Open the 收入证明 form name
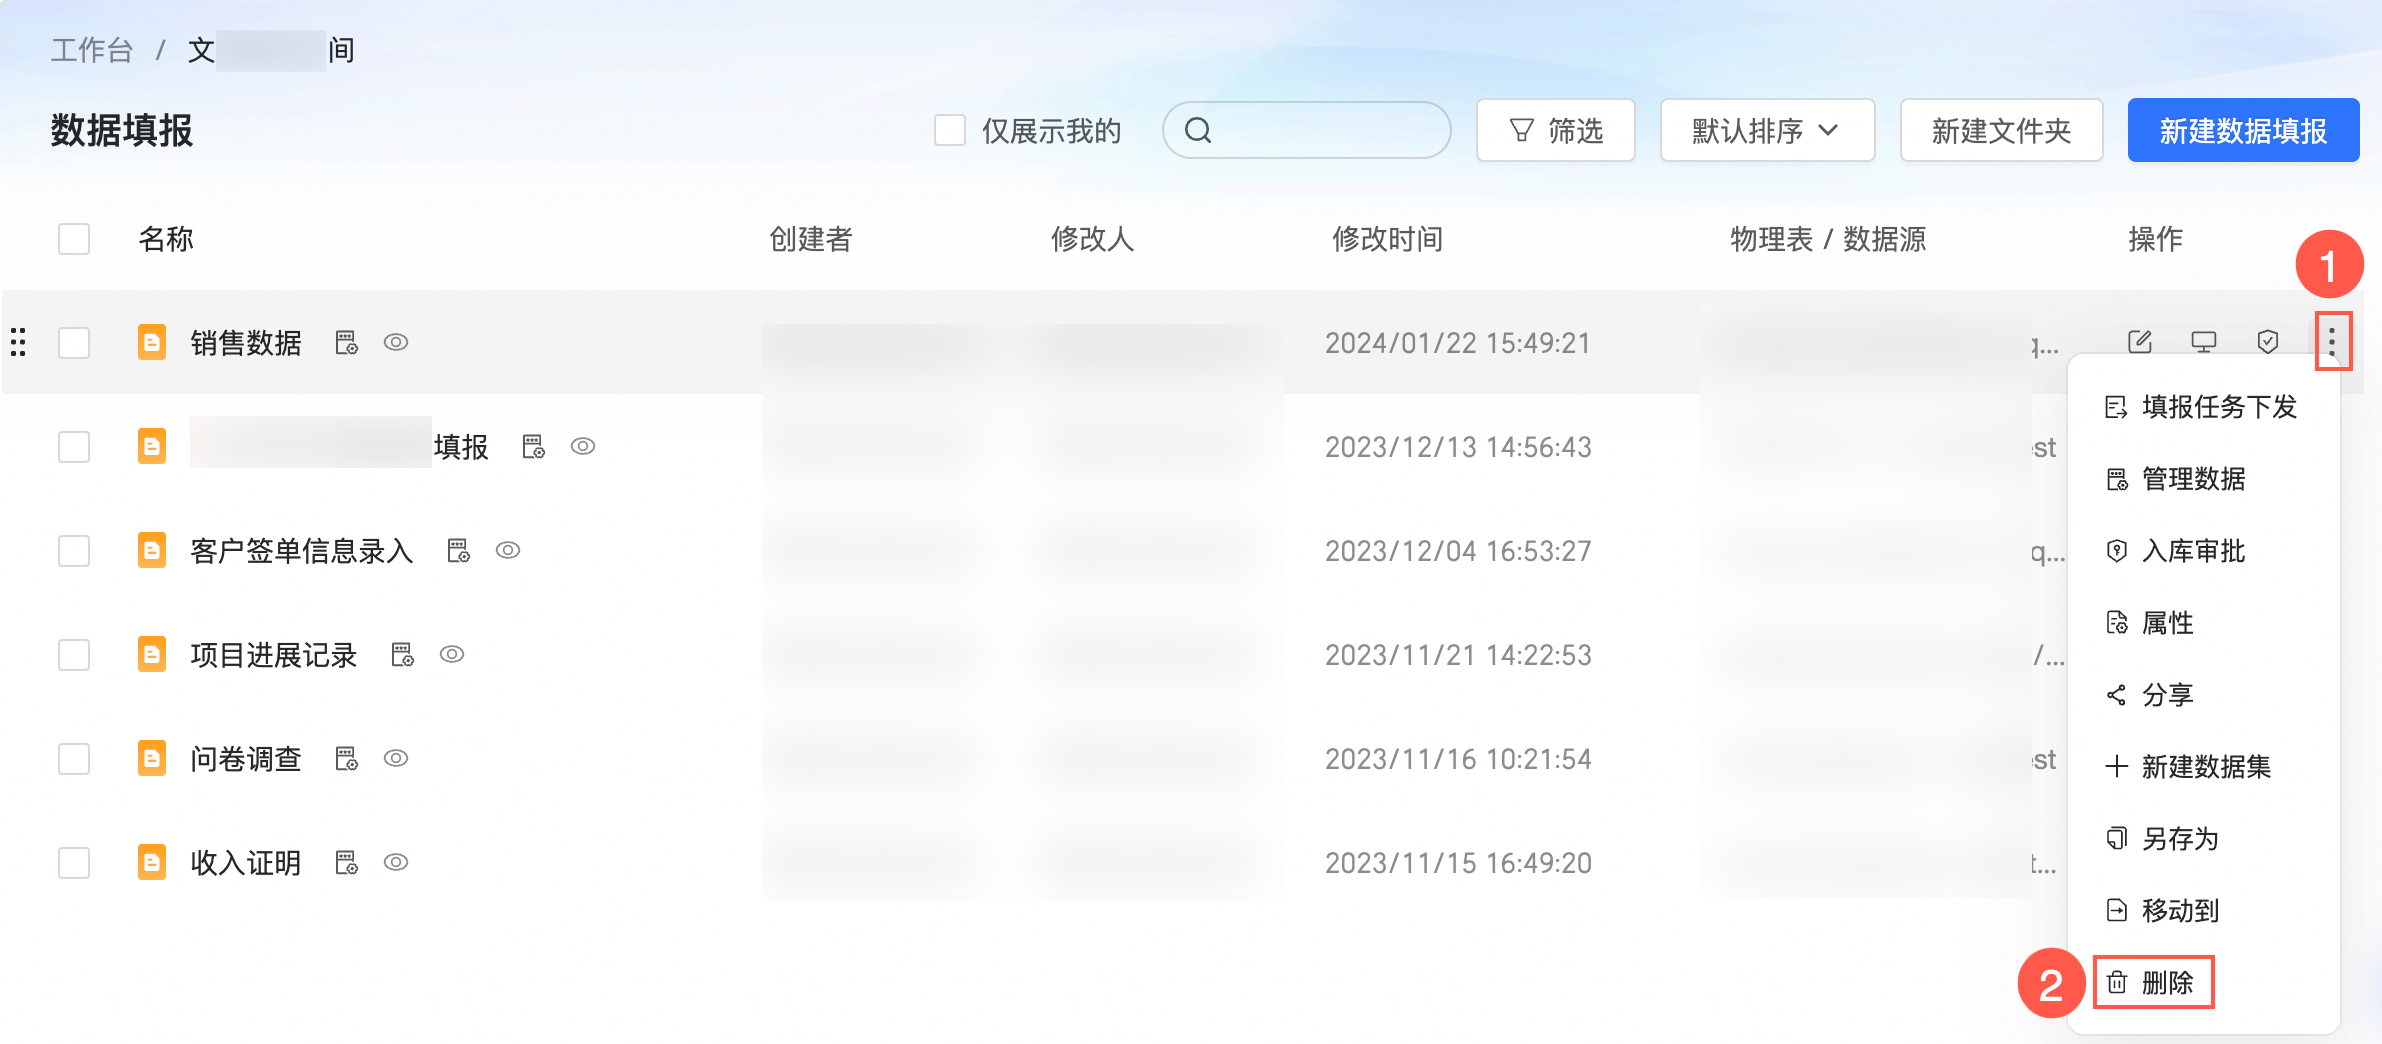The image size is (2382, 1044). 246,863
